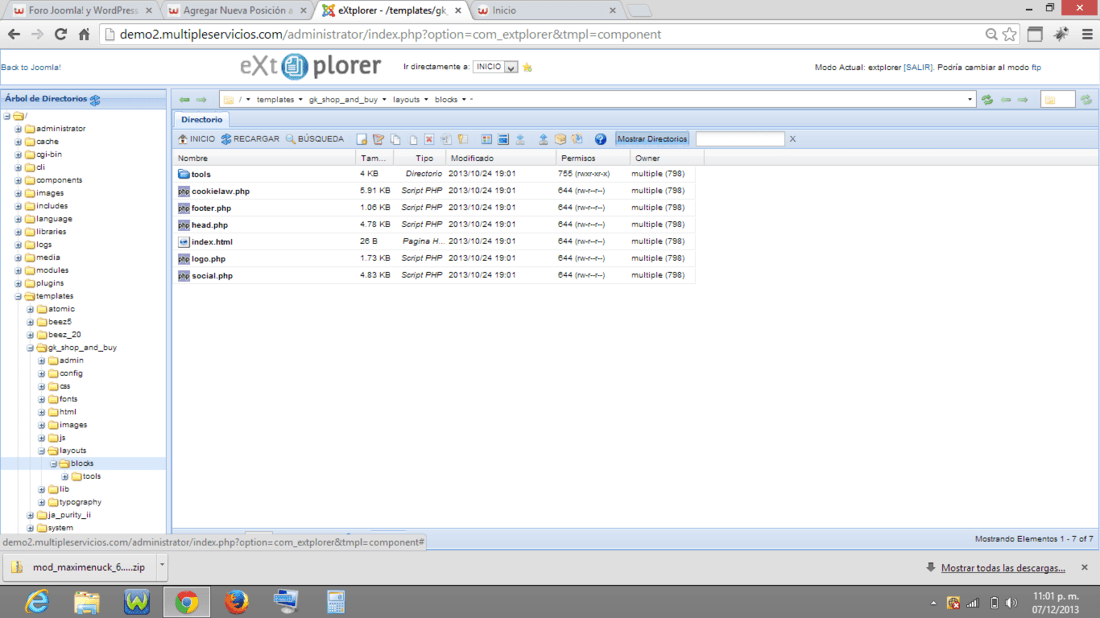Click the RECARGAR reload toolbar button

[250, 139]
